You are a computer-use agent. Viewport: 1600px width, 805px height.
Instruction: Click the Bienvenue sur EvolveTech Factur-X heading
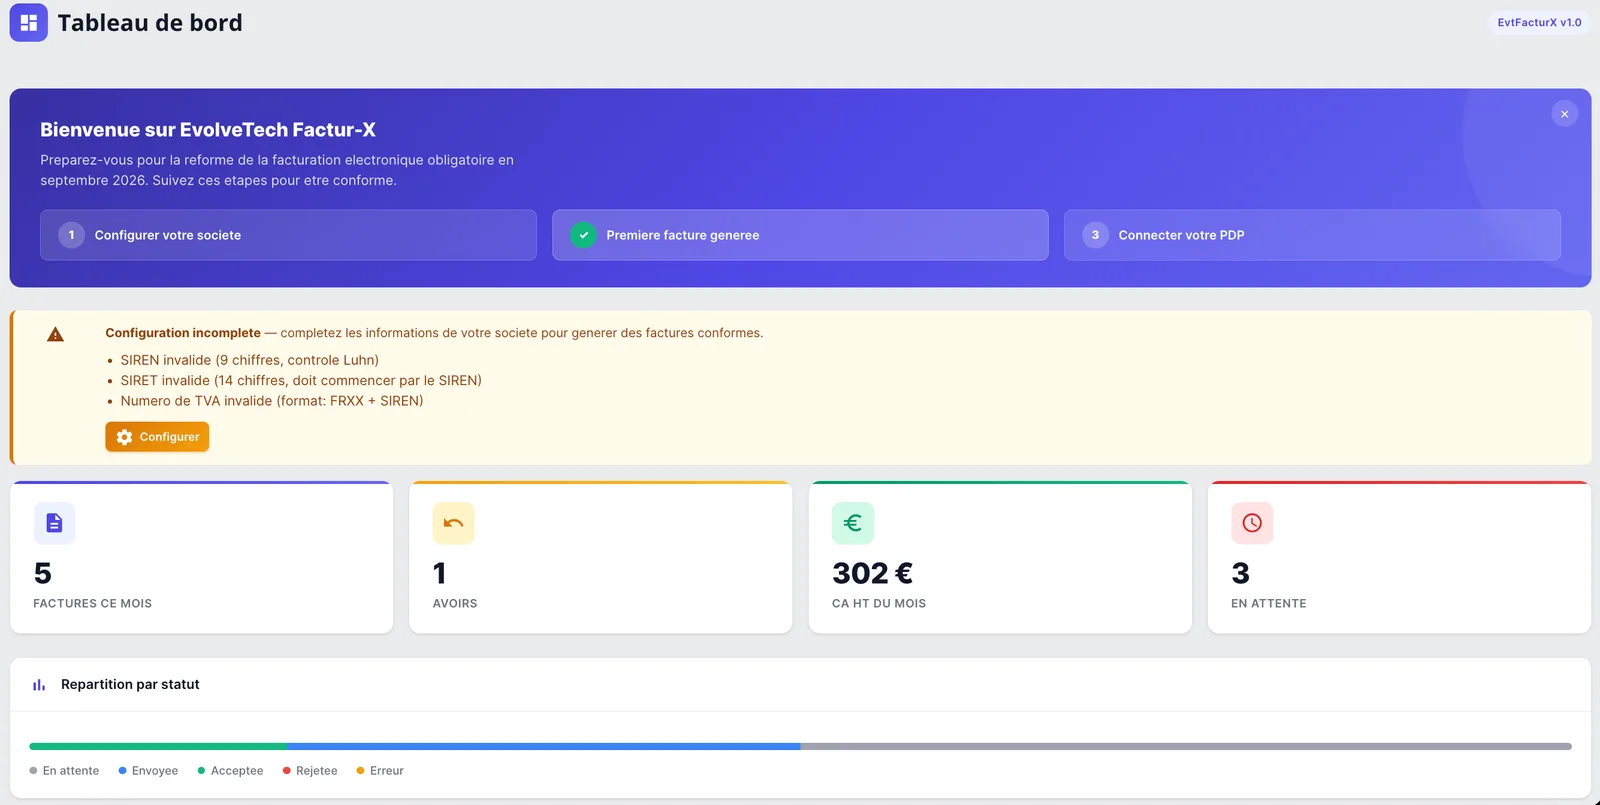pos(208,130)
